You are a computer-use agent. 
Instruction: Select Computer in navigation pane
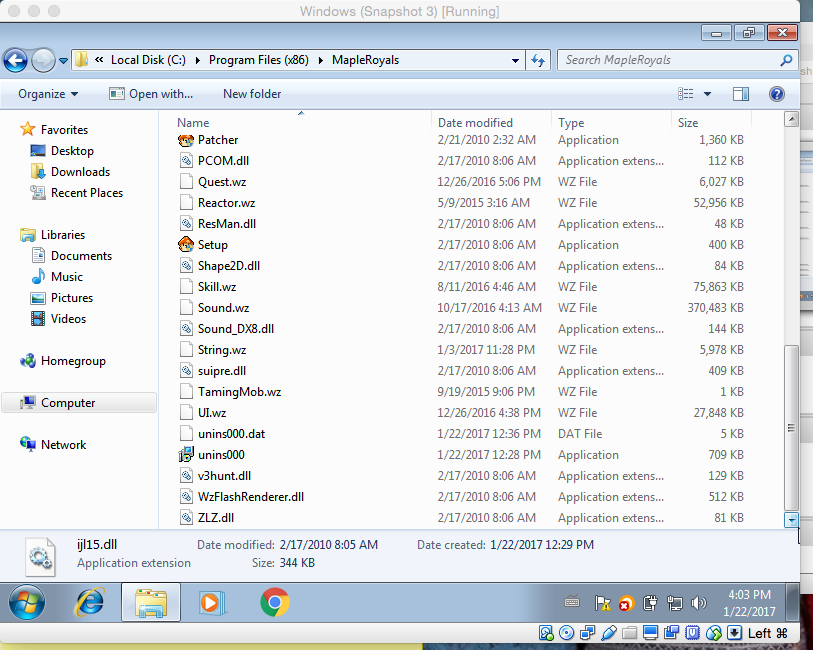(78, 403)
